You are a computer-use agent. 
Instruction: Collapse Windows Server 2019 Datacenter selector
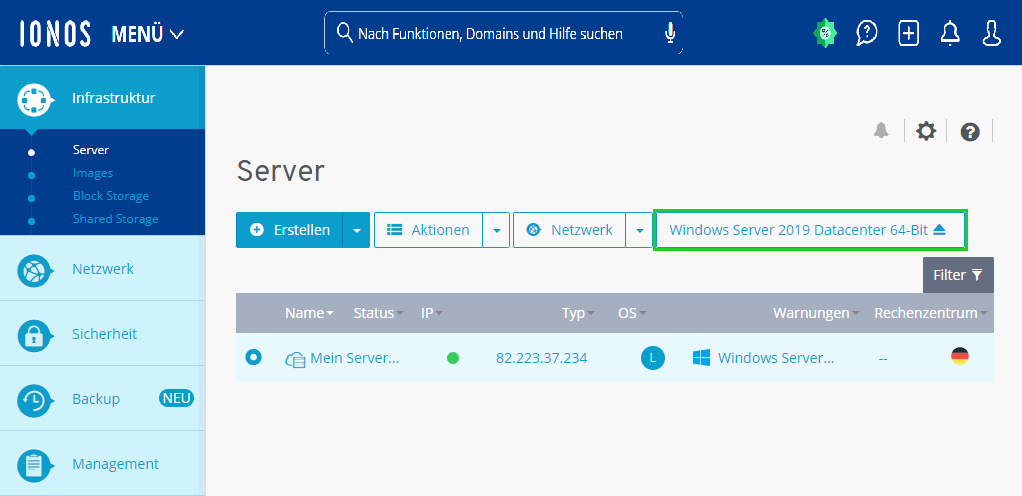[x=810, y=229]
